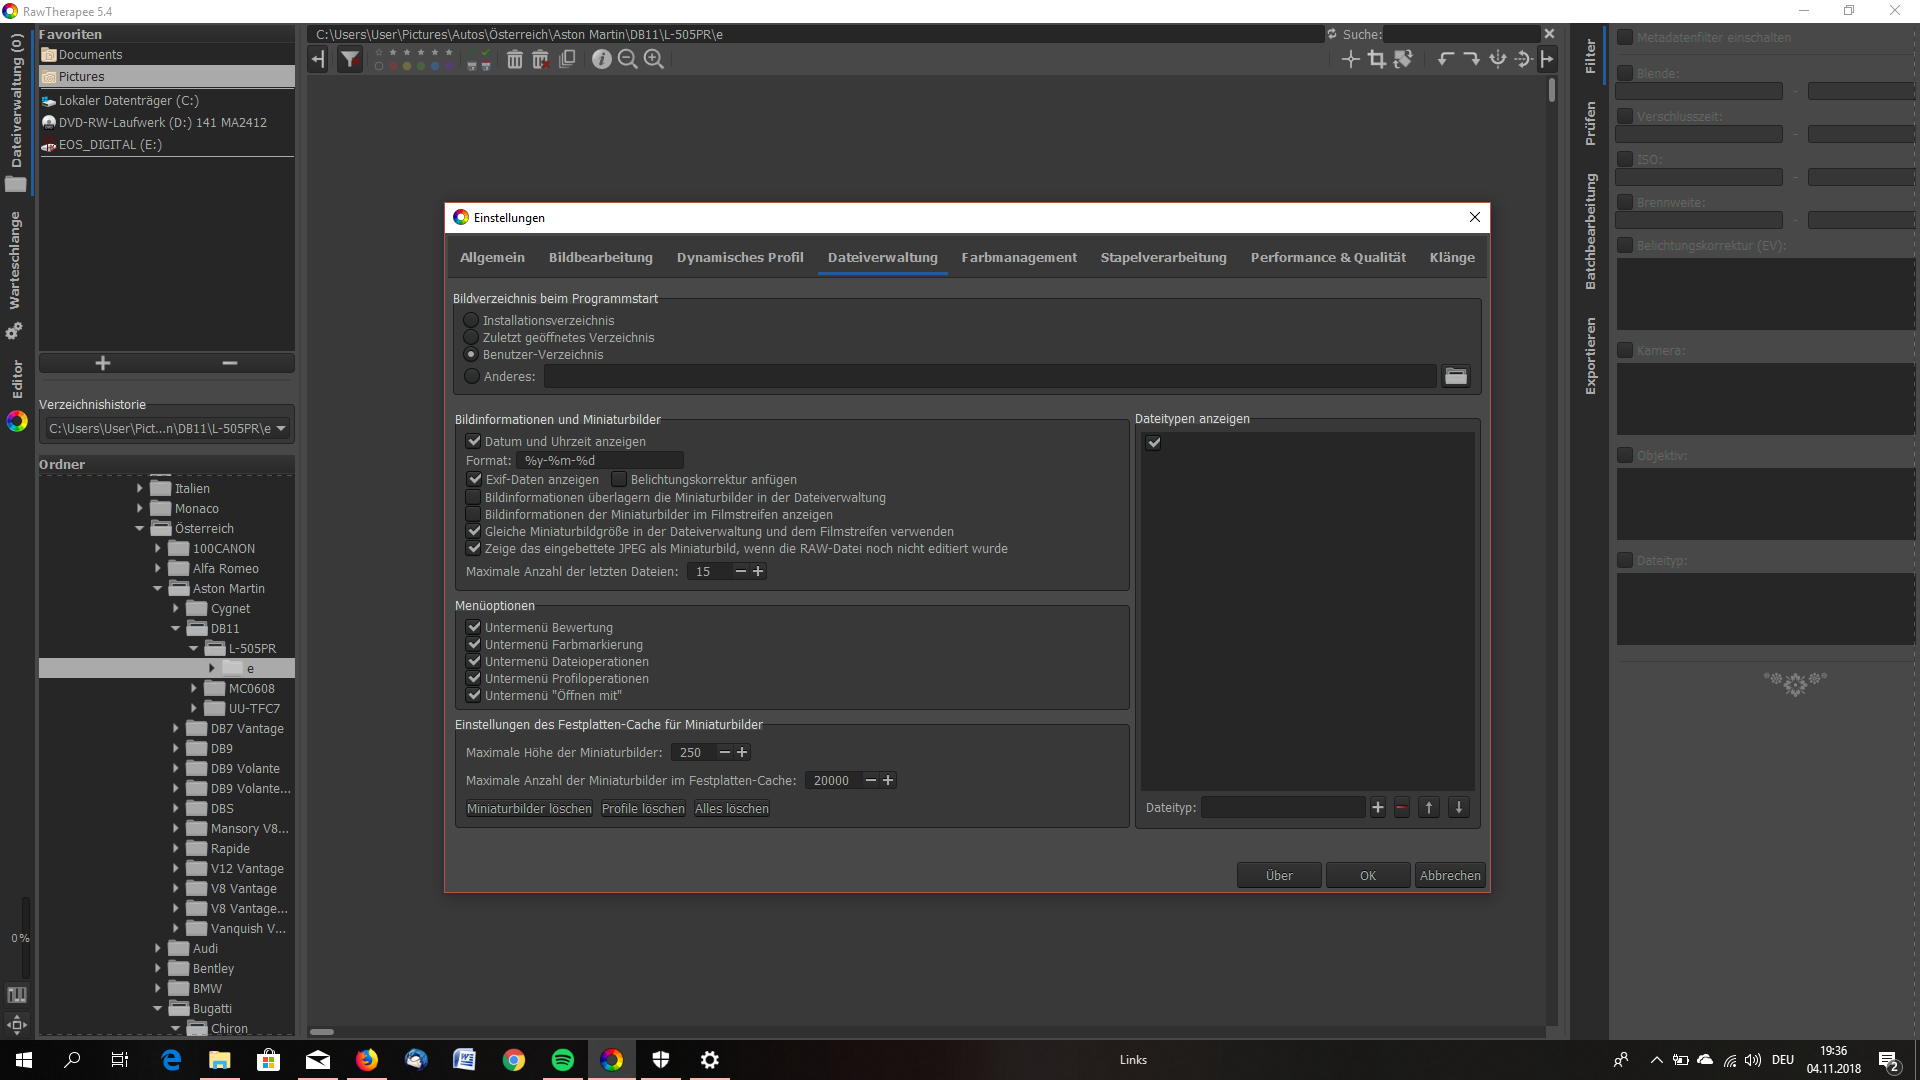Select the crop tool icon

(x=1377, y=60)
